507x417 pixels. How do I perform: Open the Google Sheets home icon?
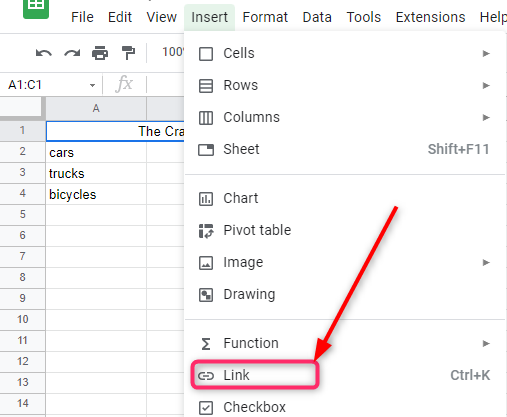pos(36,7)
